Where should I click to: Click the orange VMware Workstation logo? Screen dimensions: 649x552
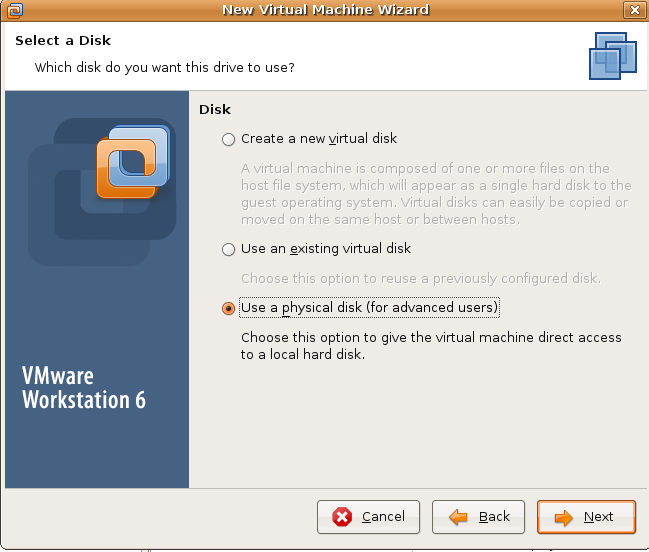(132, 162)
